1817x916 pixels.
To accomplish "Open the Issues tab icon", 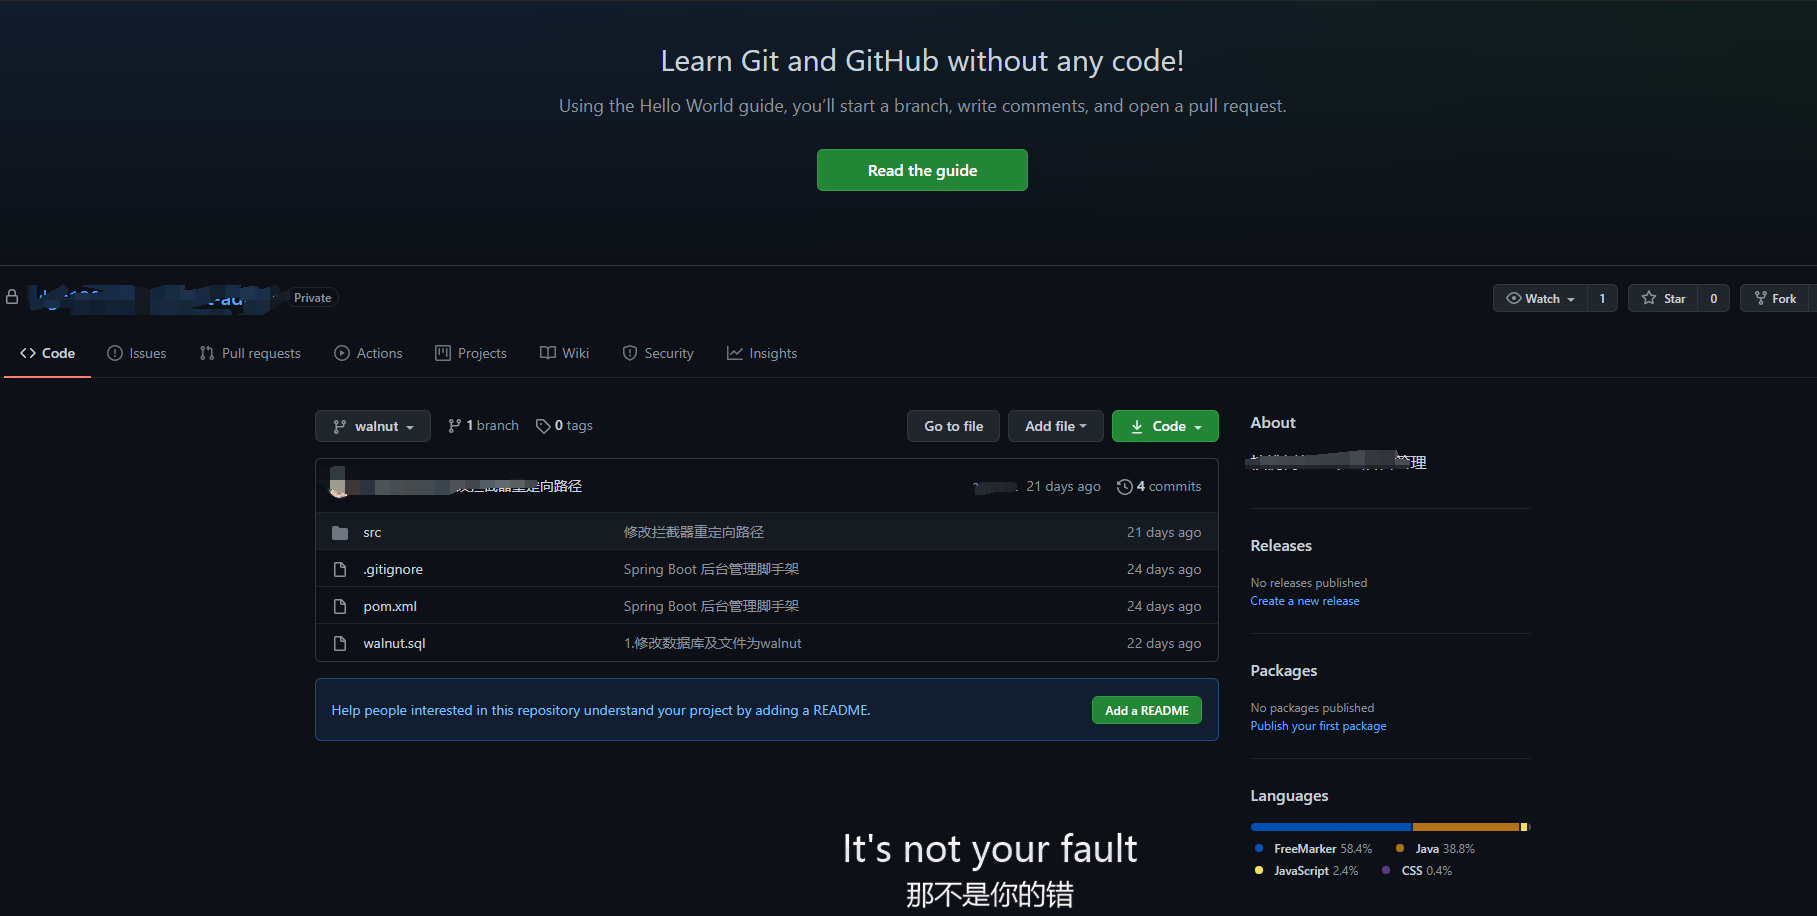I will tap(113, 353).
